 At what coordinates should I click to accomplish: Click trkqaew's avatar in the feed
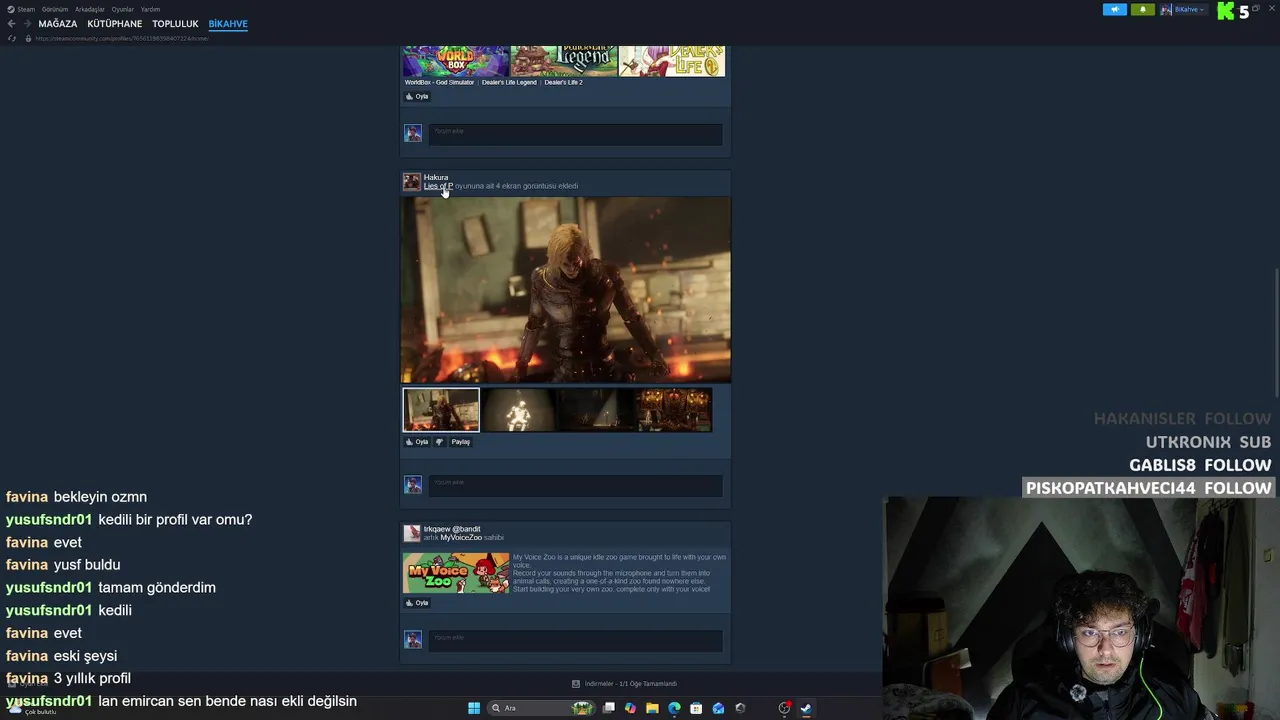411,534
